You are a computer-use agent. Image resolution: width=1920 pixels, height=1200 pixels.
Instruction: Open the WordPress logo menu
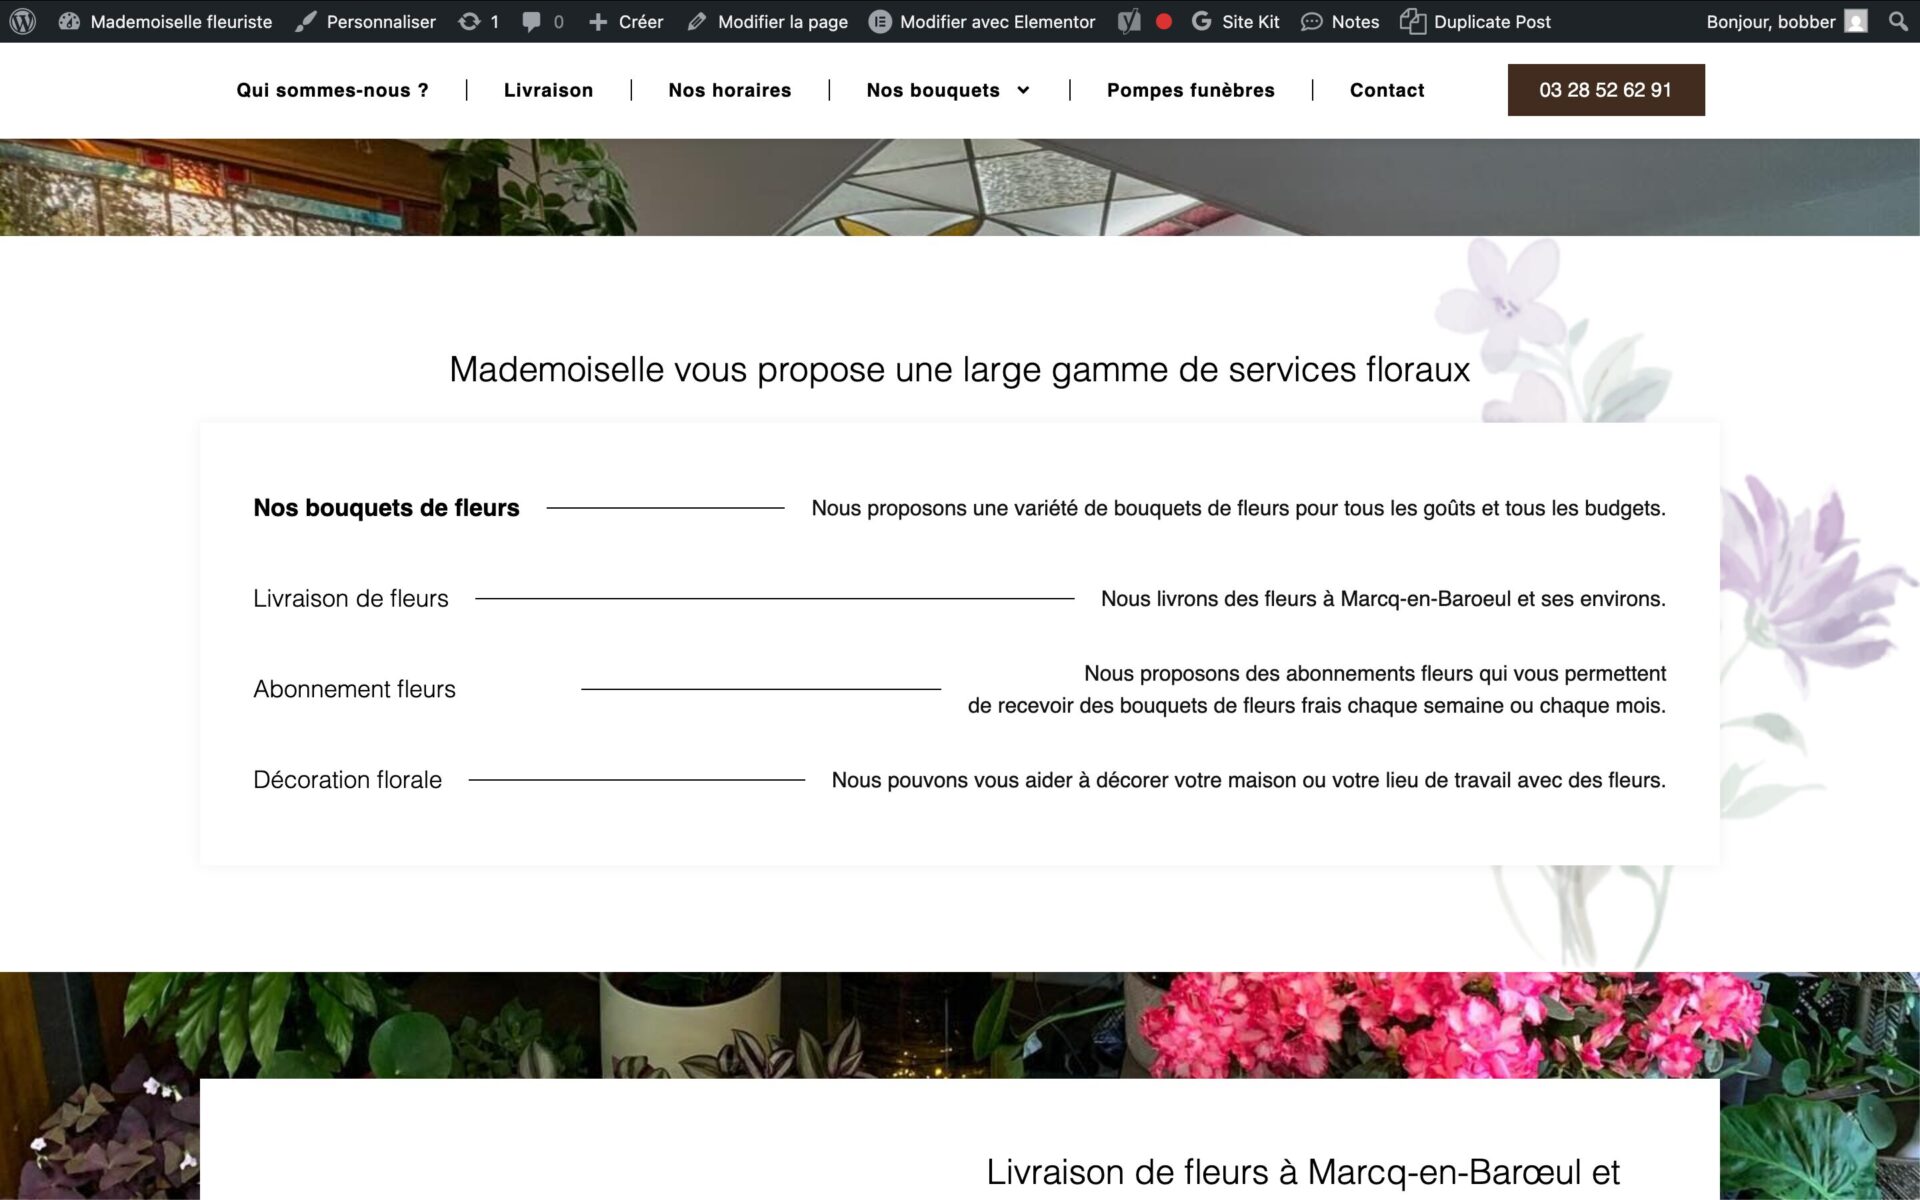(22, 21)
